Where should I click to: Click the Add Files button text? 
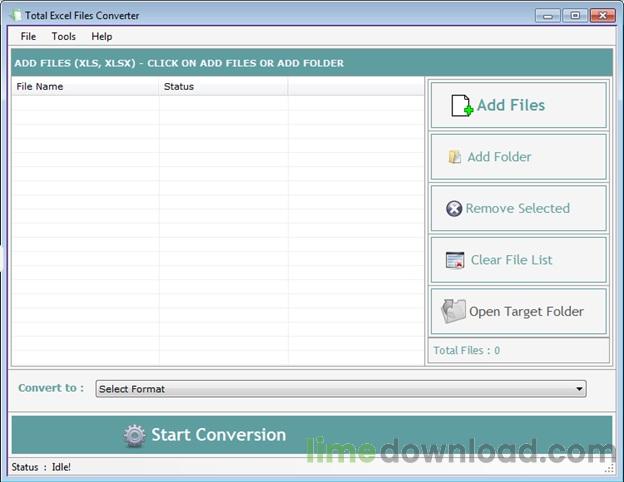click(x=511, y=105)
